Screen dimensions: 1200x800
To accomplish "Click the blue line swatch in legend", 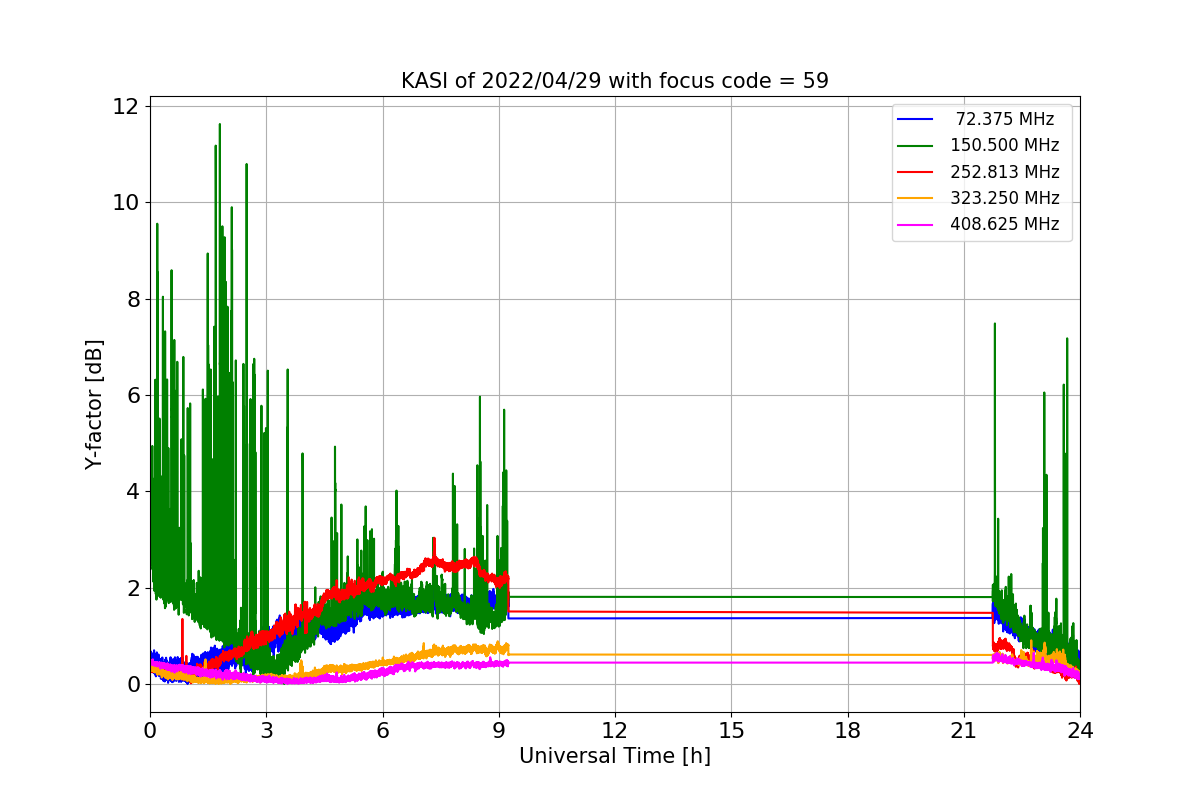I will (x=916, y=119).
